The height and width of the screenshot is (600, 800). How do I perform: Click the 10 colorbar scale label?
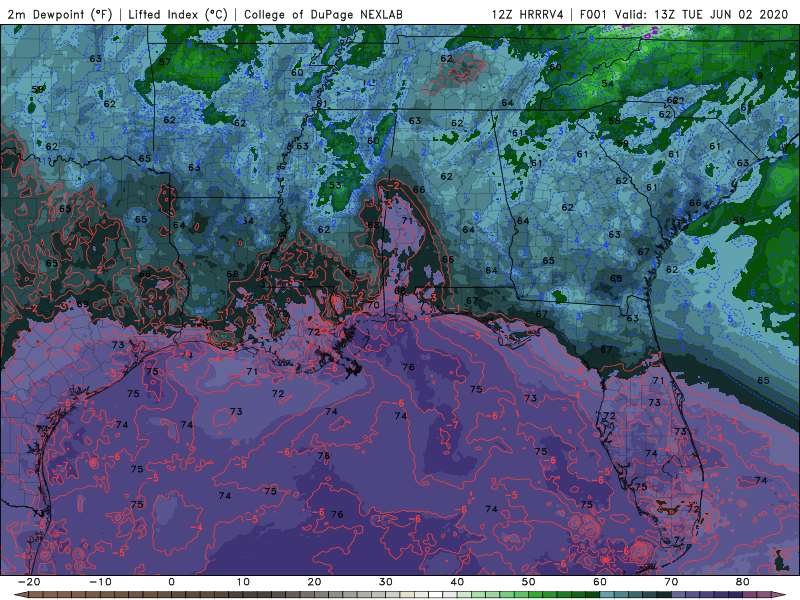pyautogui.click(x=243, y=582)
